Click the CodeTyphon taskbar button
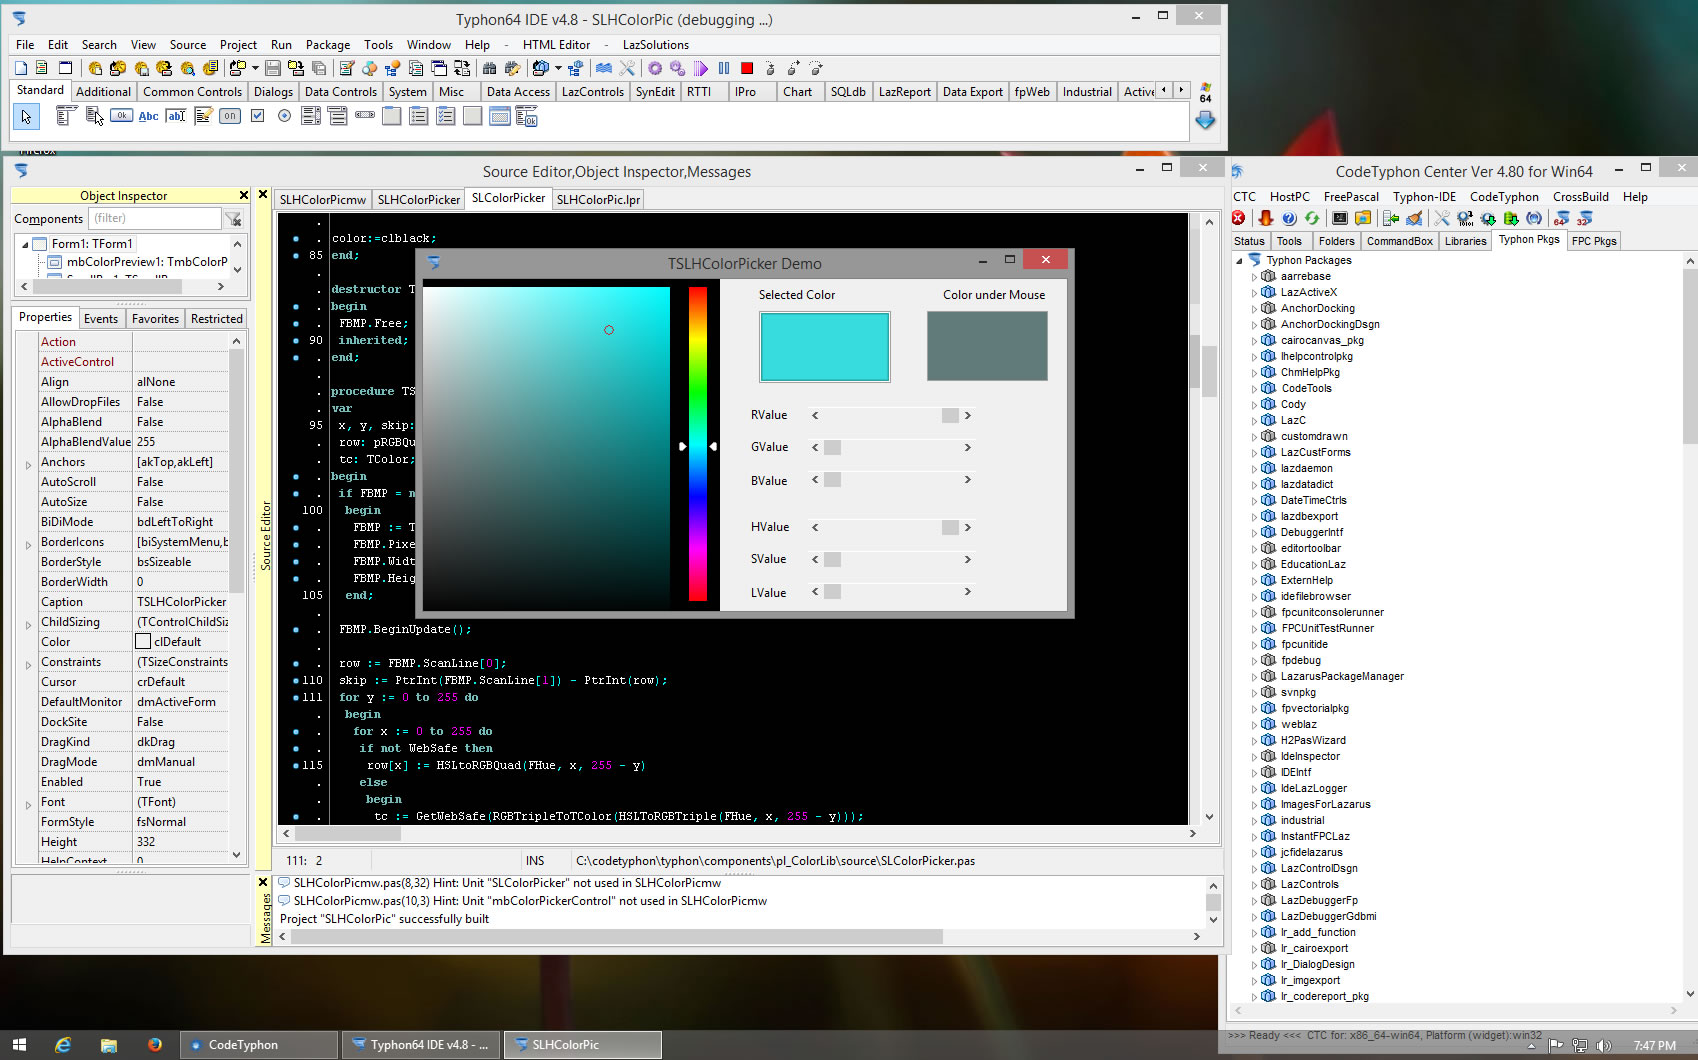The image size is (1698, 1060). tap(259, 1045)
